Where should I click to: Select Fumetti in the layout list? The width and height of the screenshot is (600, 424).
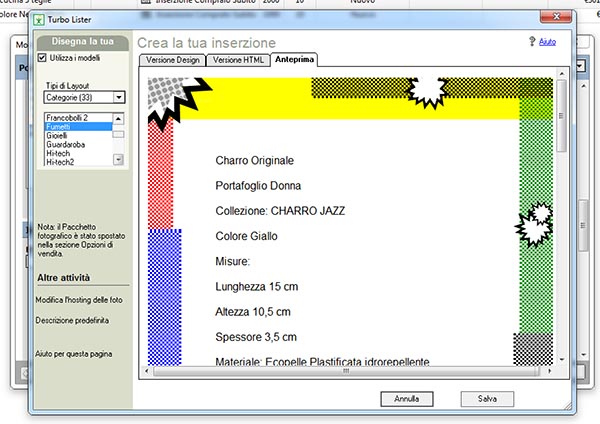pyautogui.click(x=78, y=127)
